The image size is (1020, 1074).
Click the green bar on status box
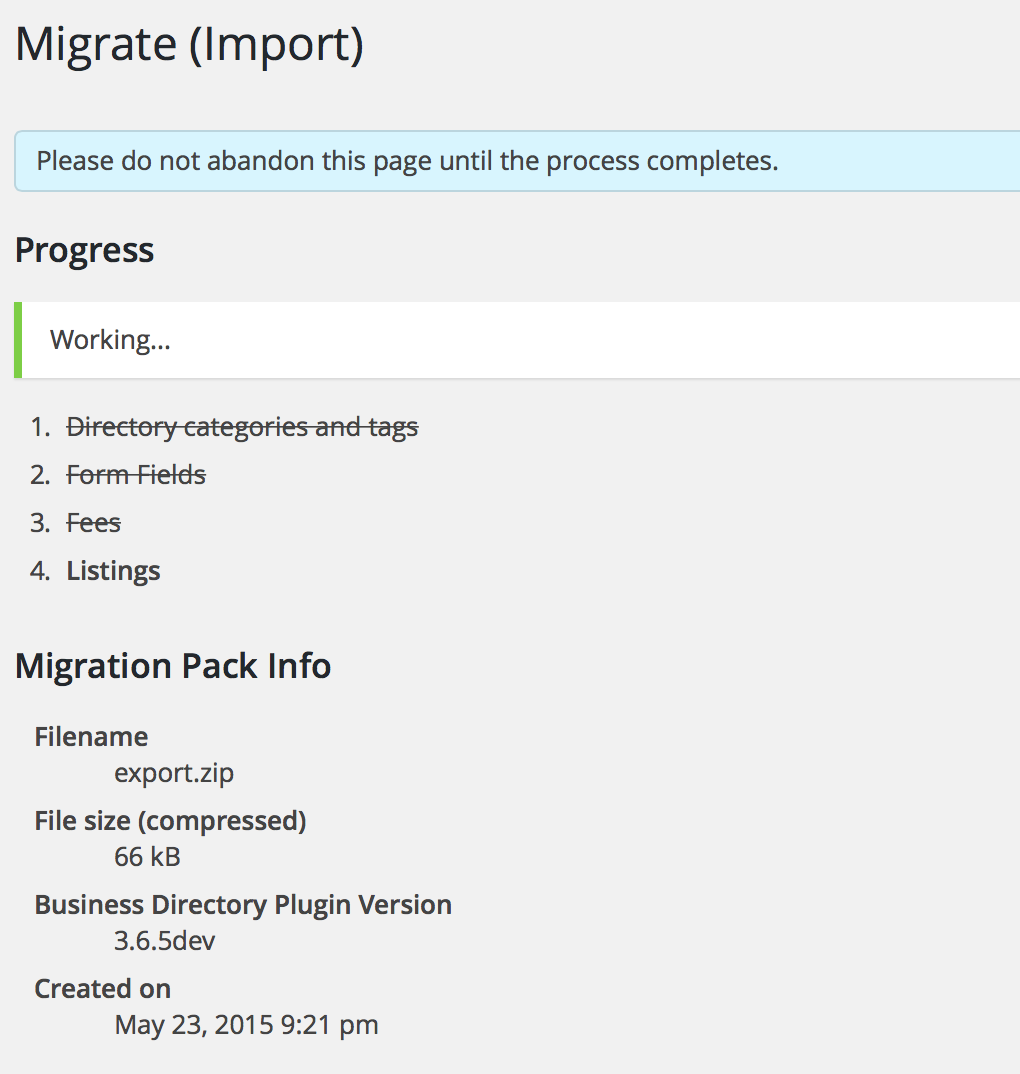[18, 340]
